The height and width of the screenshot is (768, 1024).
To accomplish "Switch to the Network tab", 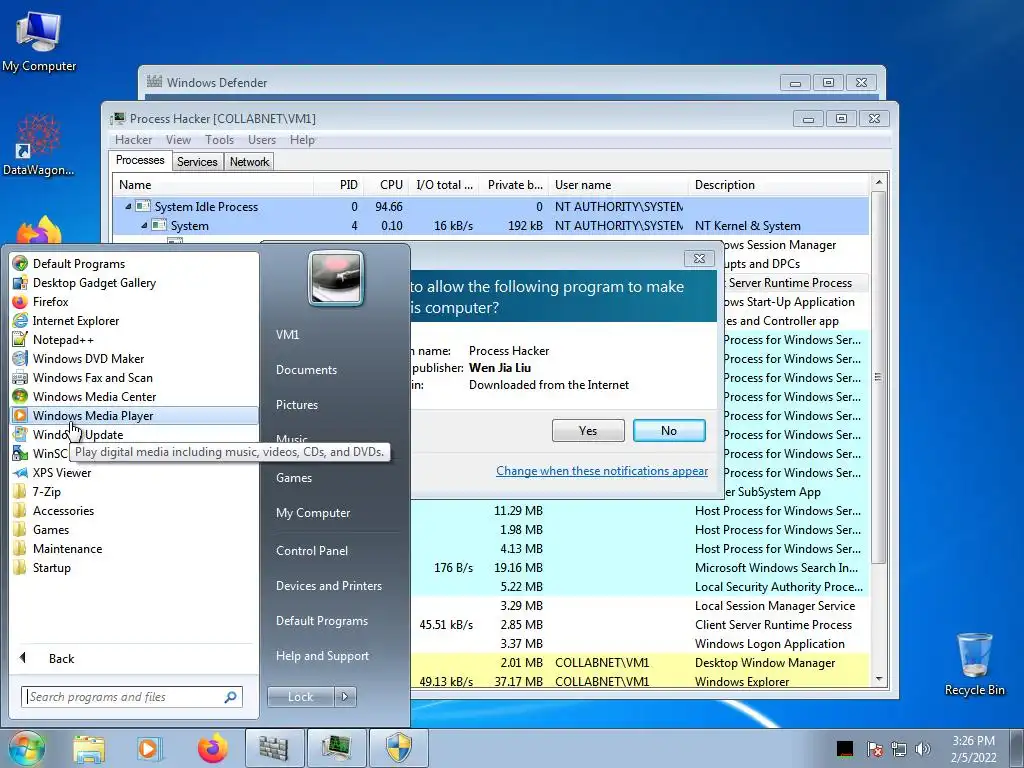I will tap(249, 161).
